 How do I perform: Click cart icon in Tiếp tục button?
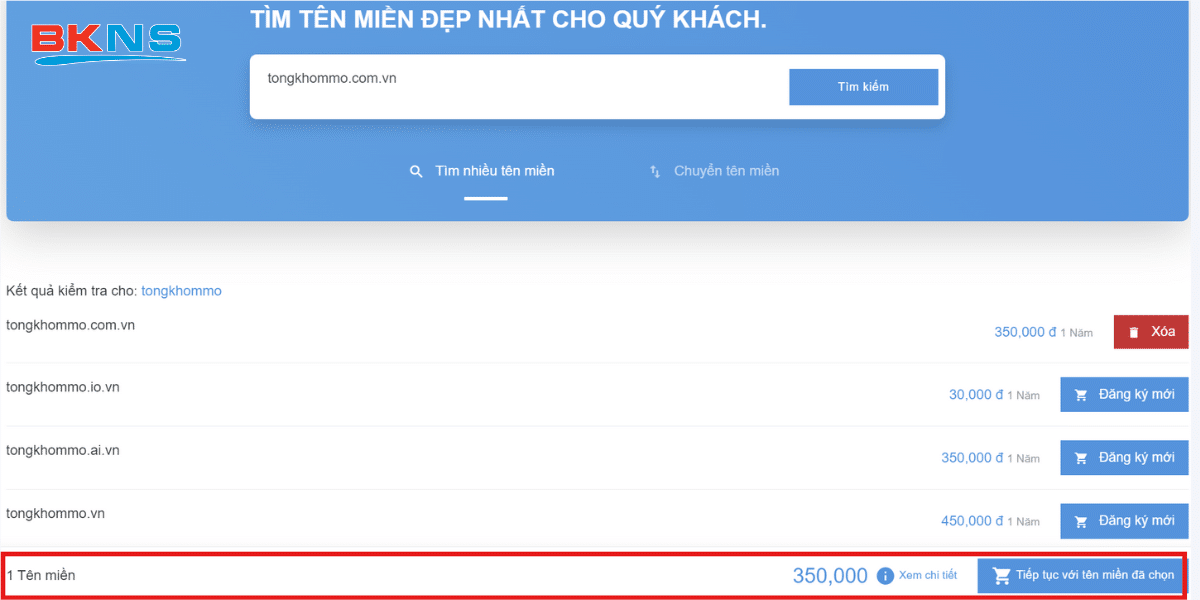tap(1001, 576)
